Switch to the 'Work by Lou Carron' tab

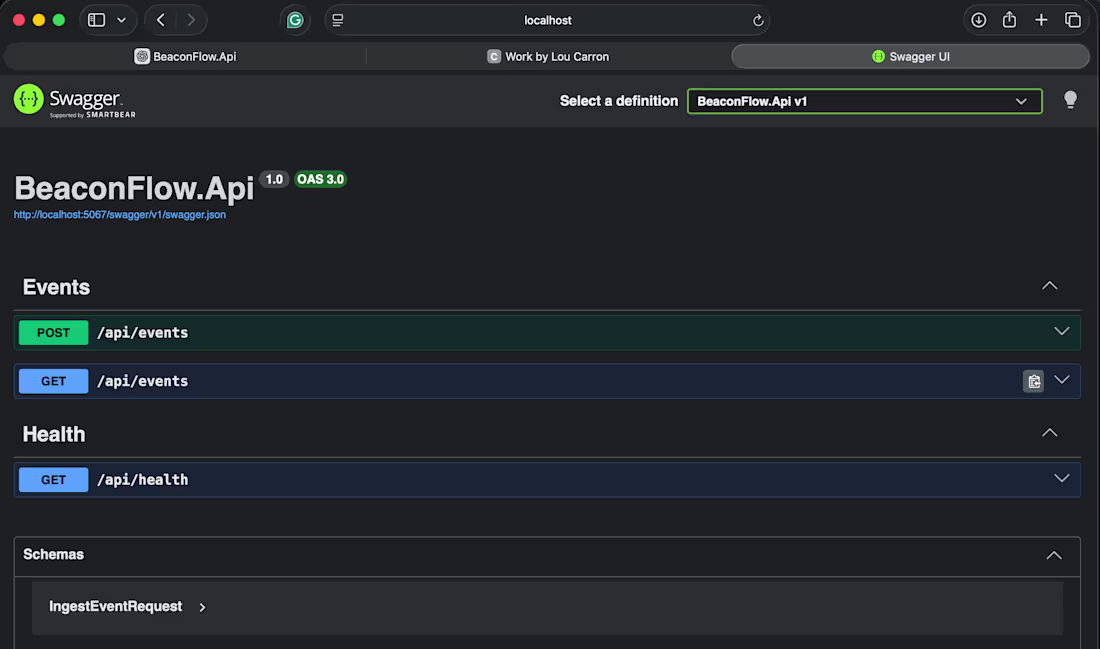pos(548,56)
